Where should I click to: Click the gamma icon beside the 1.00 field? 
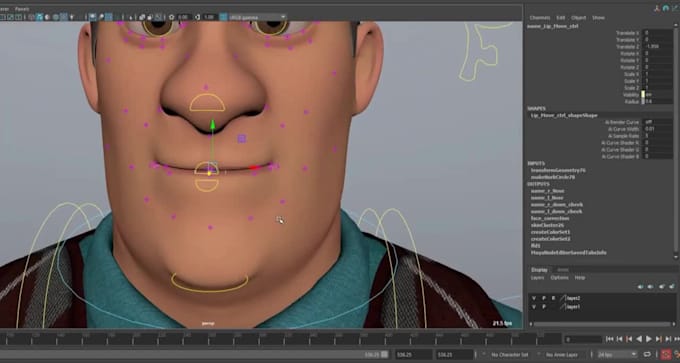tap(197, 17)
